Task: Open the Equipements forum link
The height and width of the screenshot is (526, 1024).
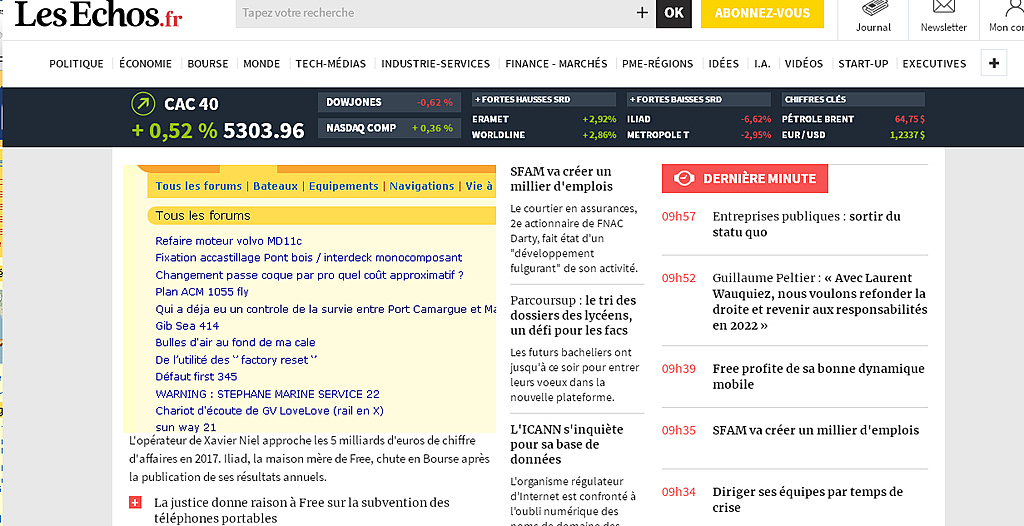Action: click(344, 186)
